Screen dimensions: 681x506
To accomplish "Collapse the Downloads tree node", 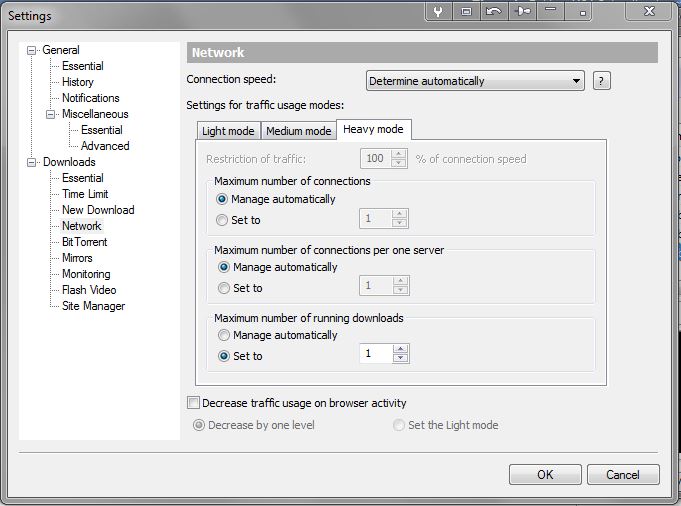I will pos(32,162).
